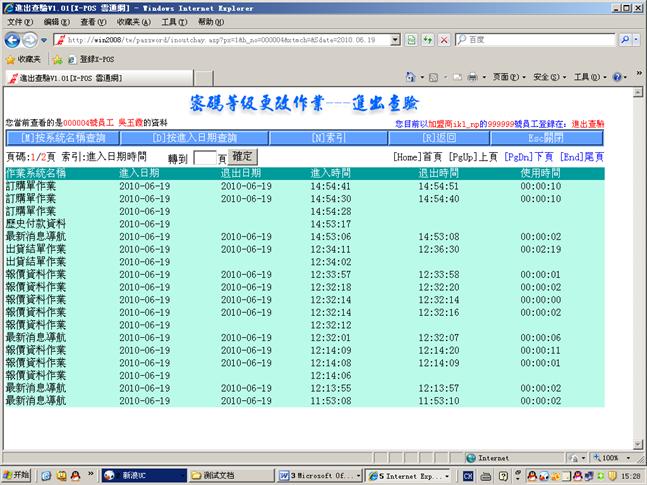Viewport: 647px width, 485px height.
Task: Click the 確定 confirm button
Action: coord(243,156)
